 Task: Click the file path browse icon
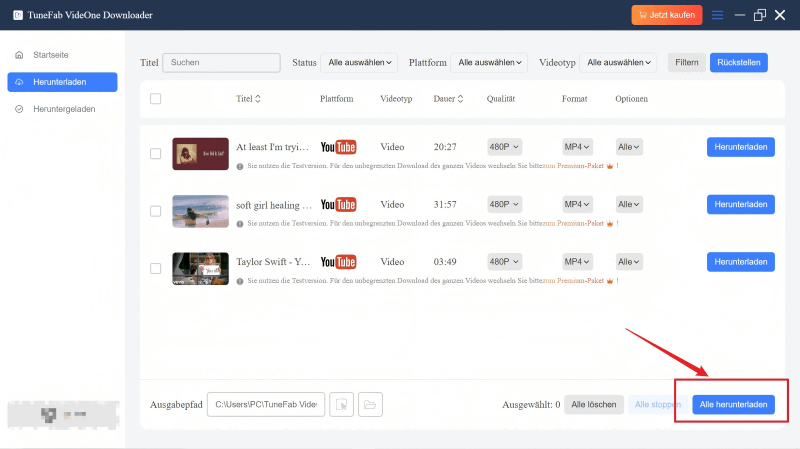coord(341,404)
